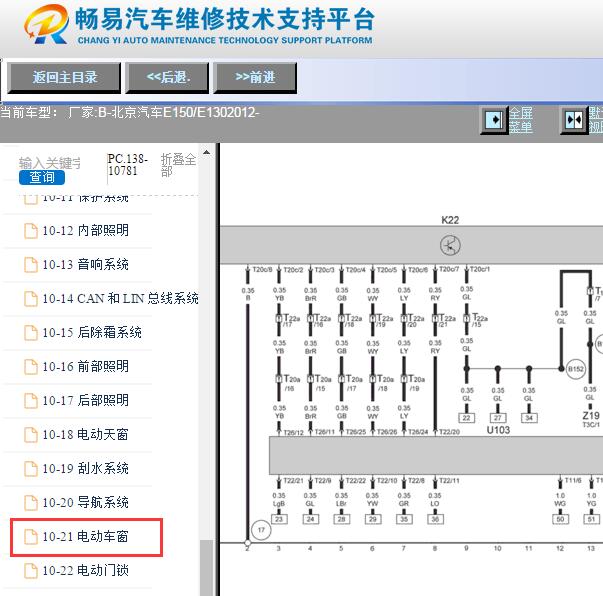Click document icon of 10-13 音响系统

[31, 265]
